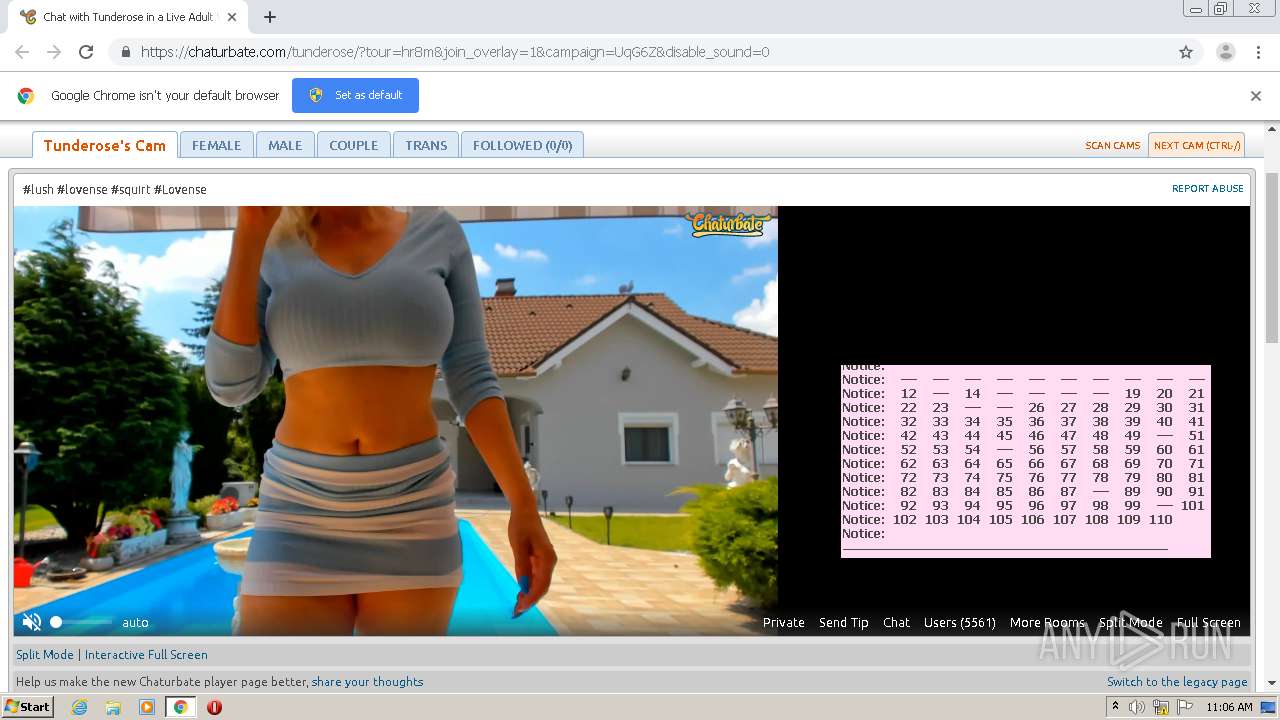Click the padlock site info icon
Screen dimensions: 1280x720
pyautogui.click(x=125, y=52)
